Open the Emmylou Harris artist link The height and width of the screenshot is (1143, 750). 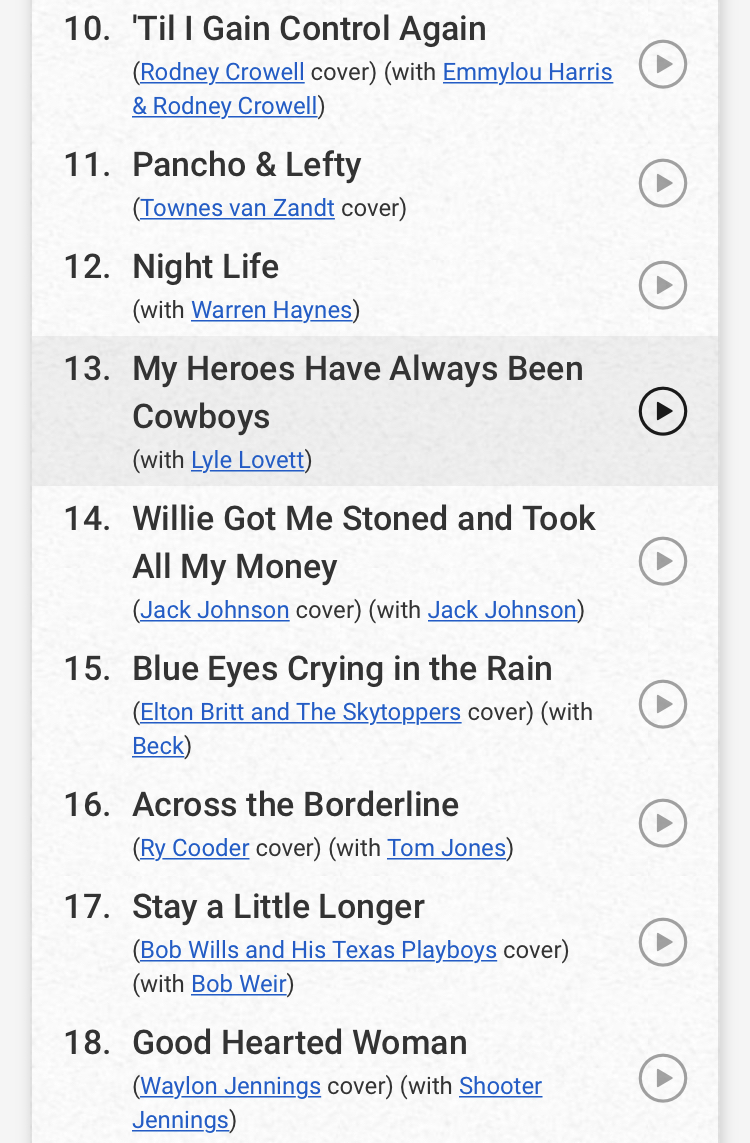click(x=527, y=72)
